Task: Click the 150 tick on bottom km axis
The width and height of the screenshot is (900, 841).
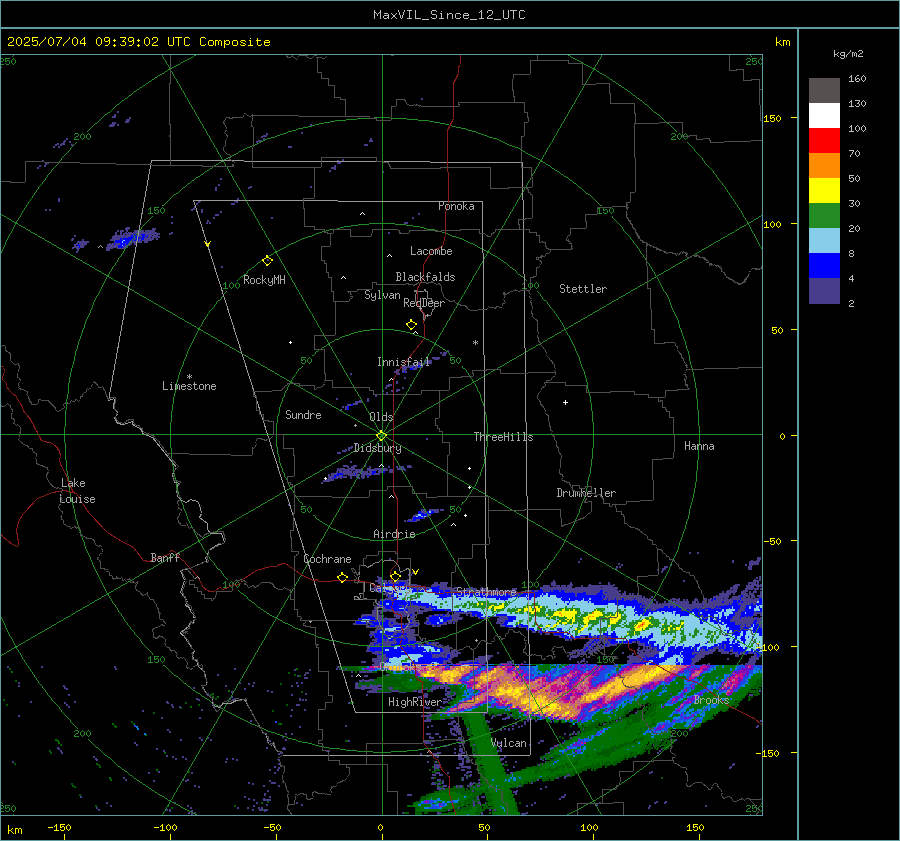Action: pyautogui.click(x=695, y=828)
